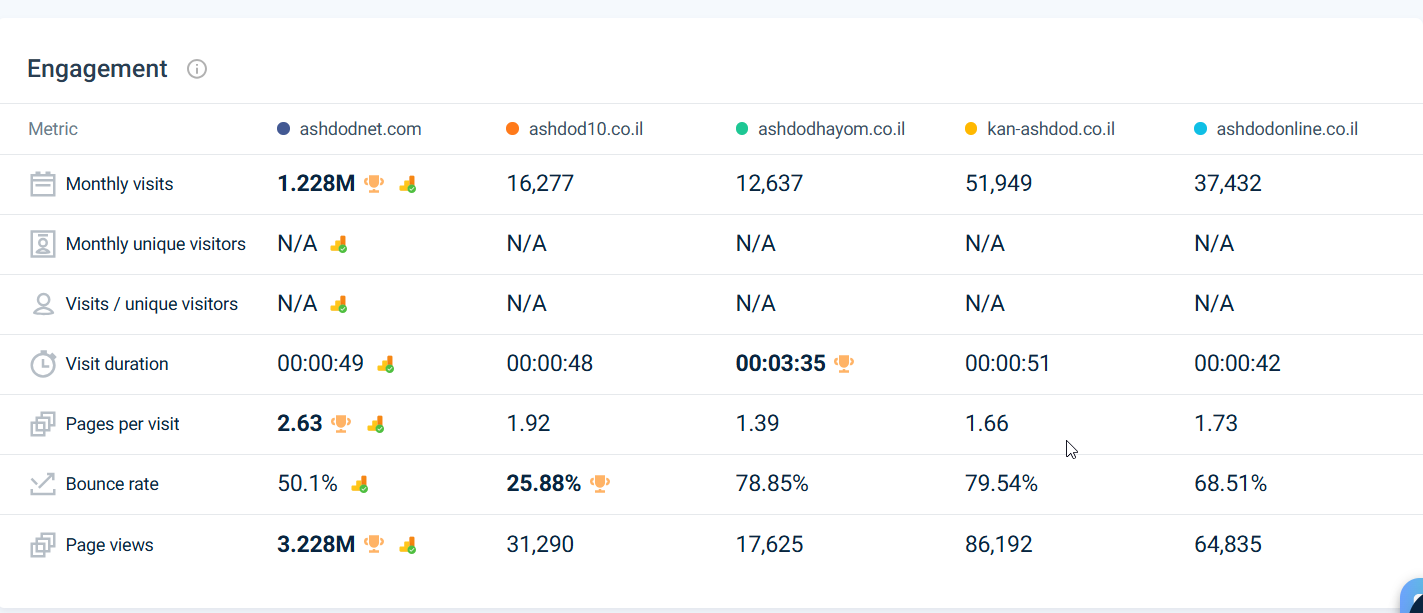The height and width of the screenshot is (613, 1423).
Task: Click the 00:03:35 visit duration value
Action: (x=781, y=364)
